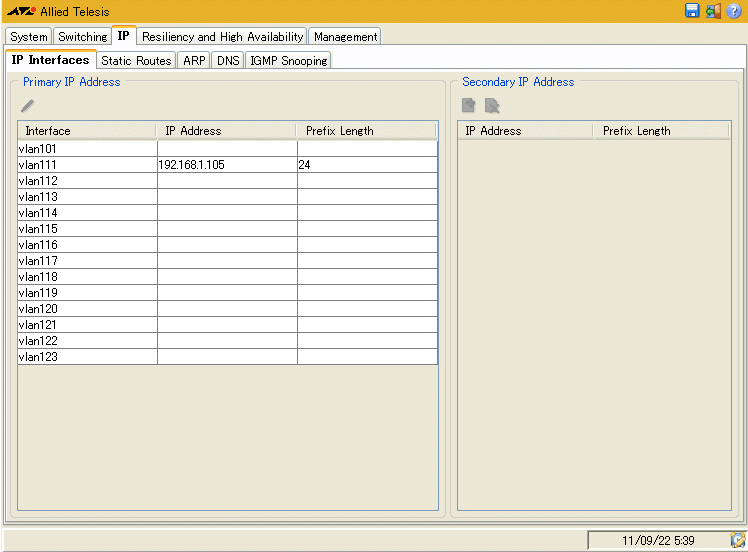Select the vlan111 row
Image resolution: width=748 pixels, height=552 pixels.
coord(228,165)
